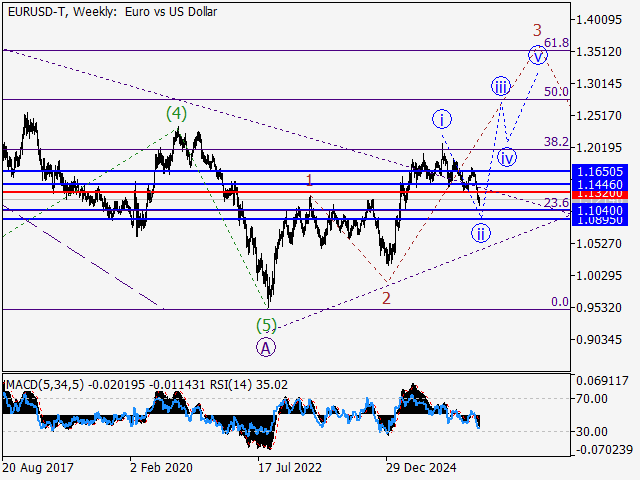This screenshot has width=640, height=480.
Task: Click the 17 Jul 2022 date marker
Action: [x=290, y=467]
